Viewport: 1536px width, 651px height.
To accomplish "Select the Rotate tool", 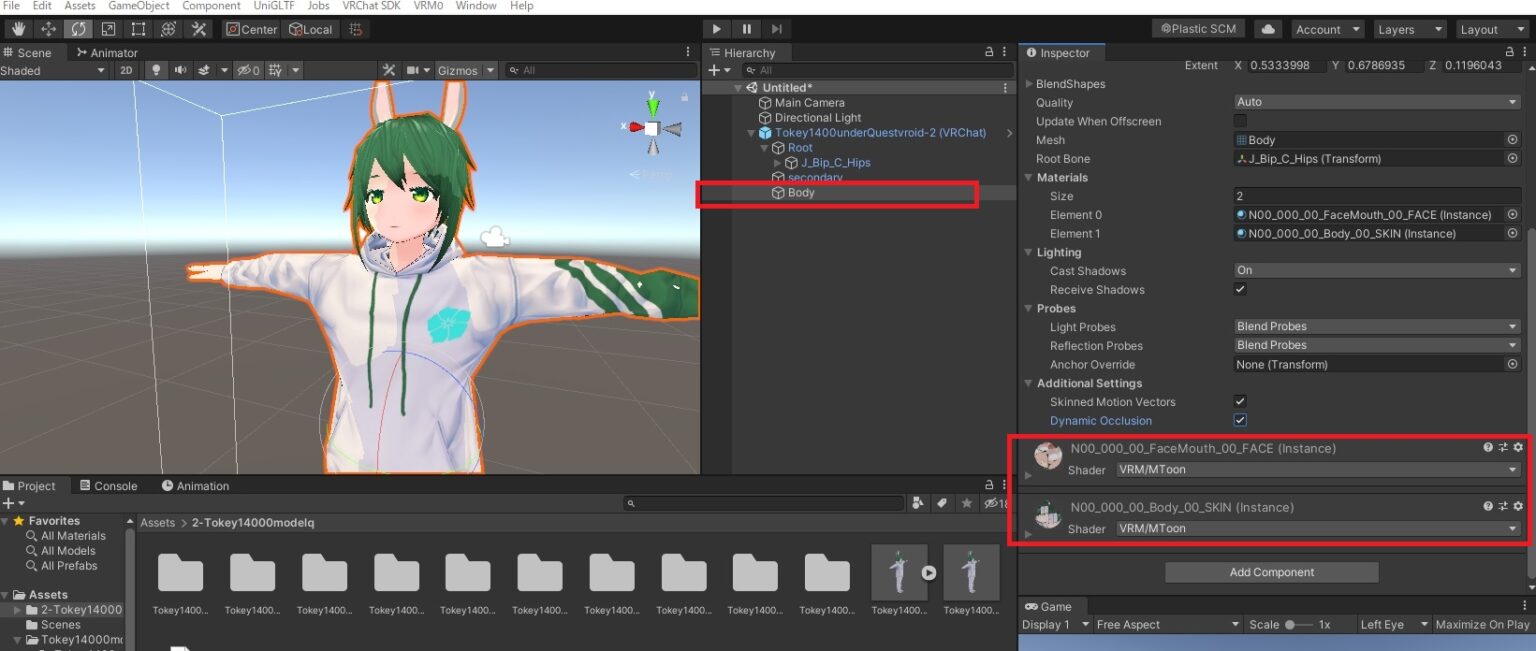I will tap(77, 28).
